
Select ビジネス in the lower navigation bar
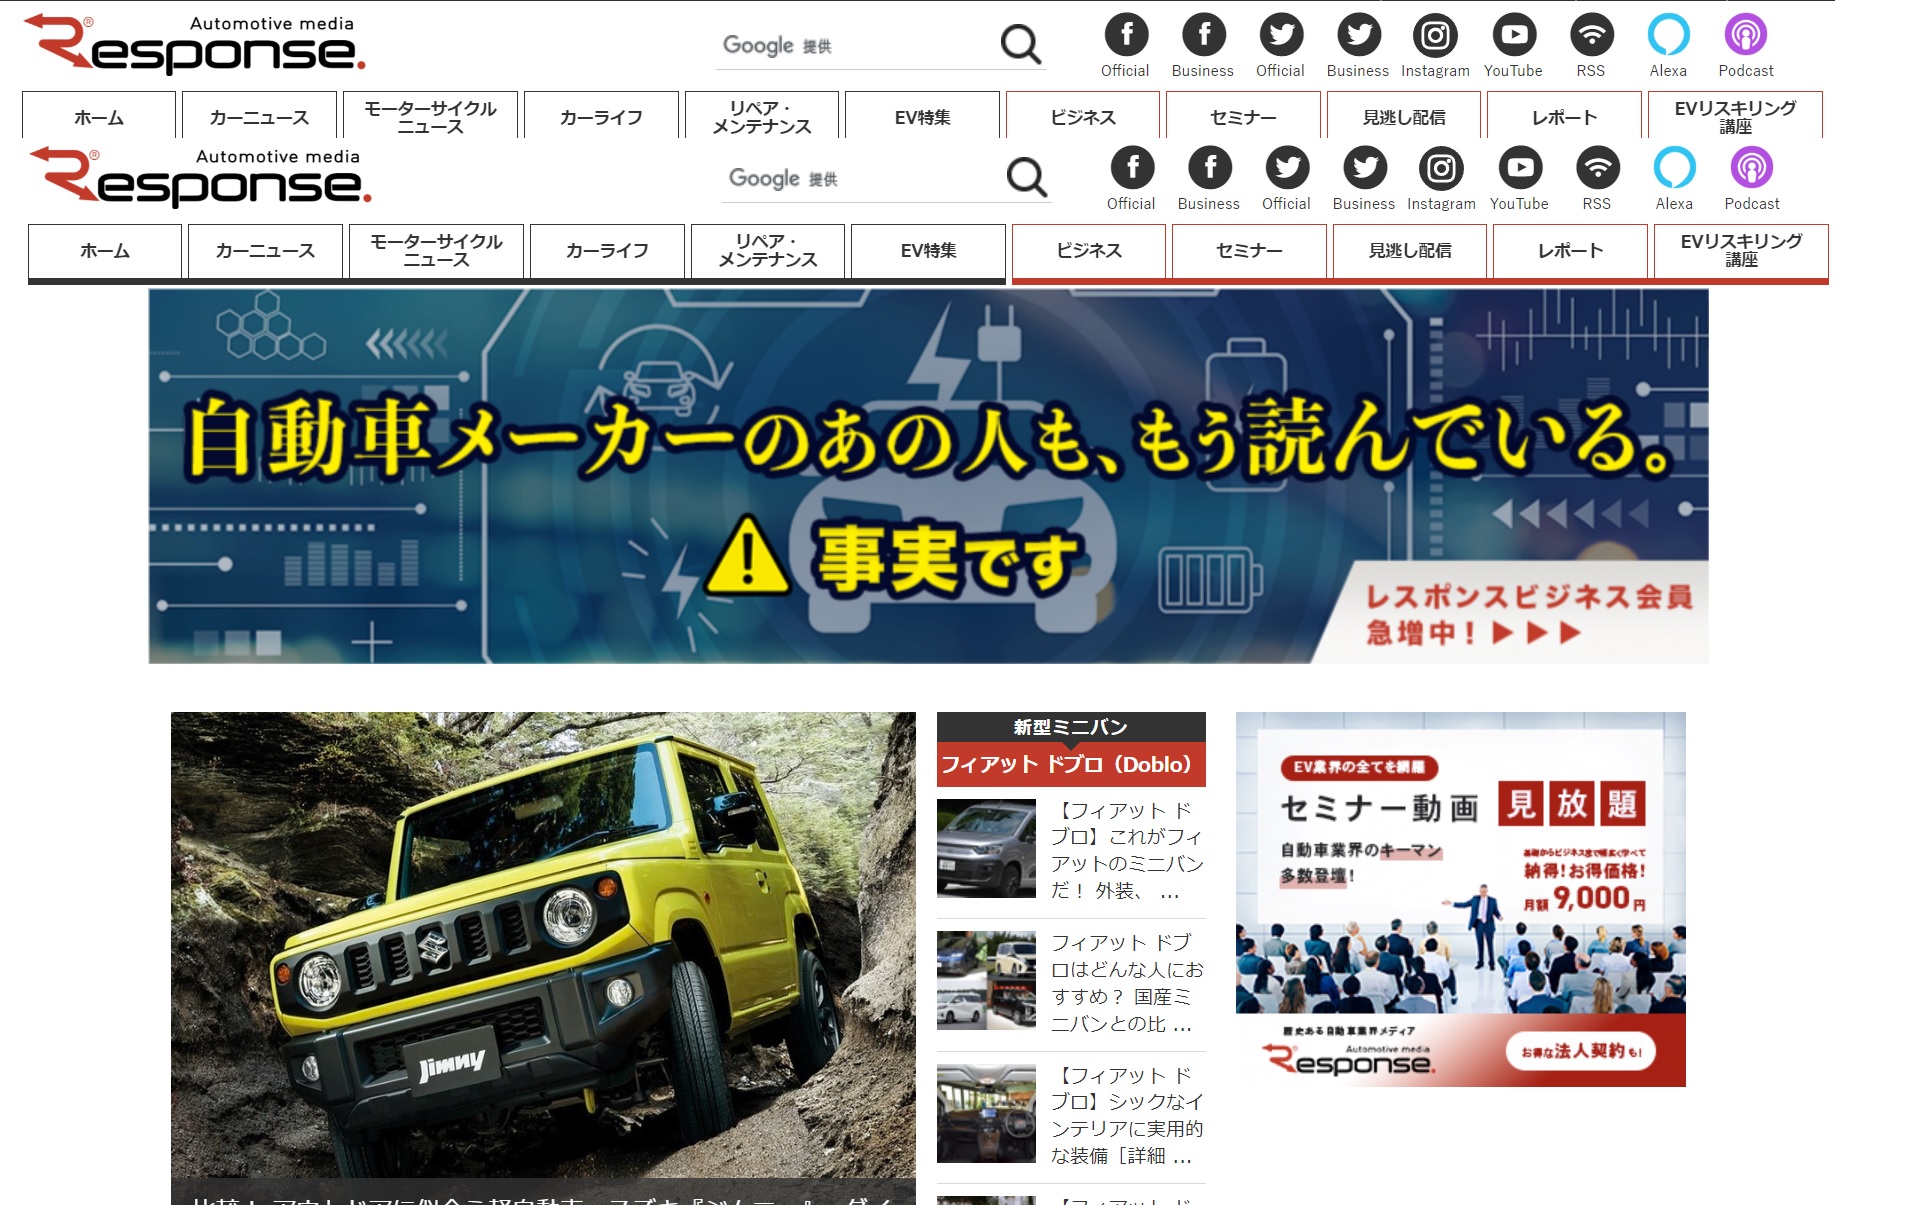tap(1089, 251)
